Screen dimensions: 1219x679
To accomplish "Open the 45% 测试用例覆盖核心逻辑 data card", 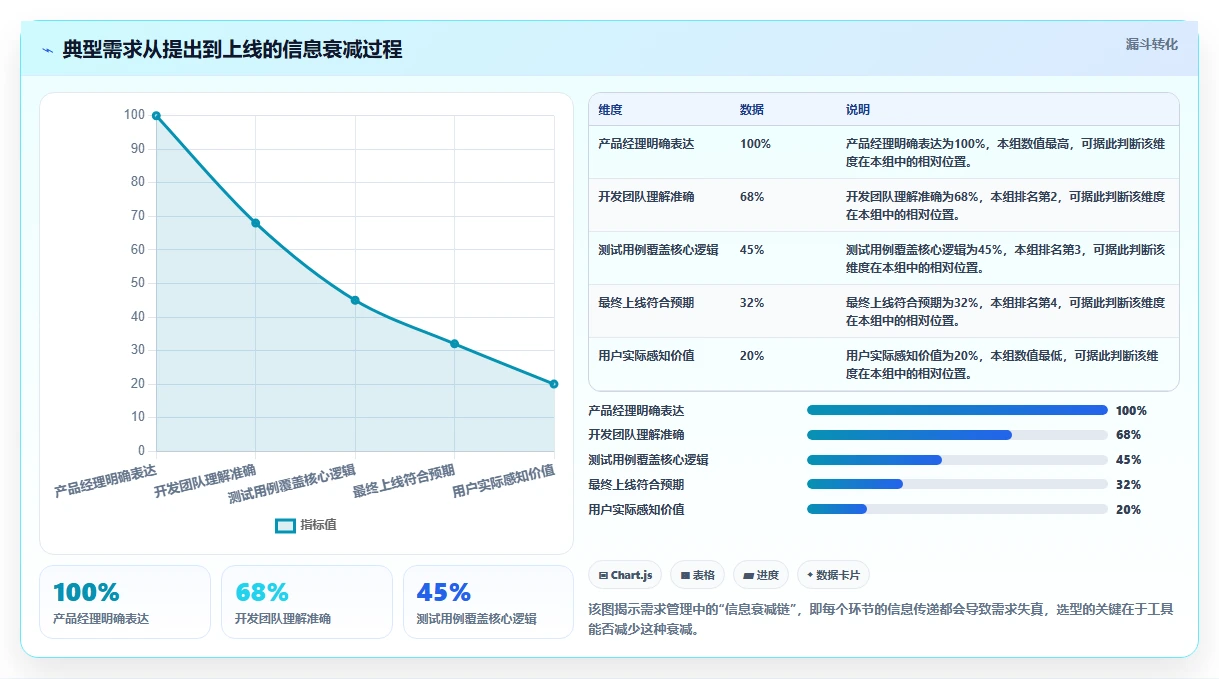I will [x=488, y=602].
